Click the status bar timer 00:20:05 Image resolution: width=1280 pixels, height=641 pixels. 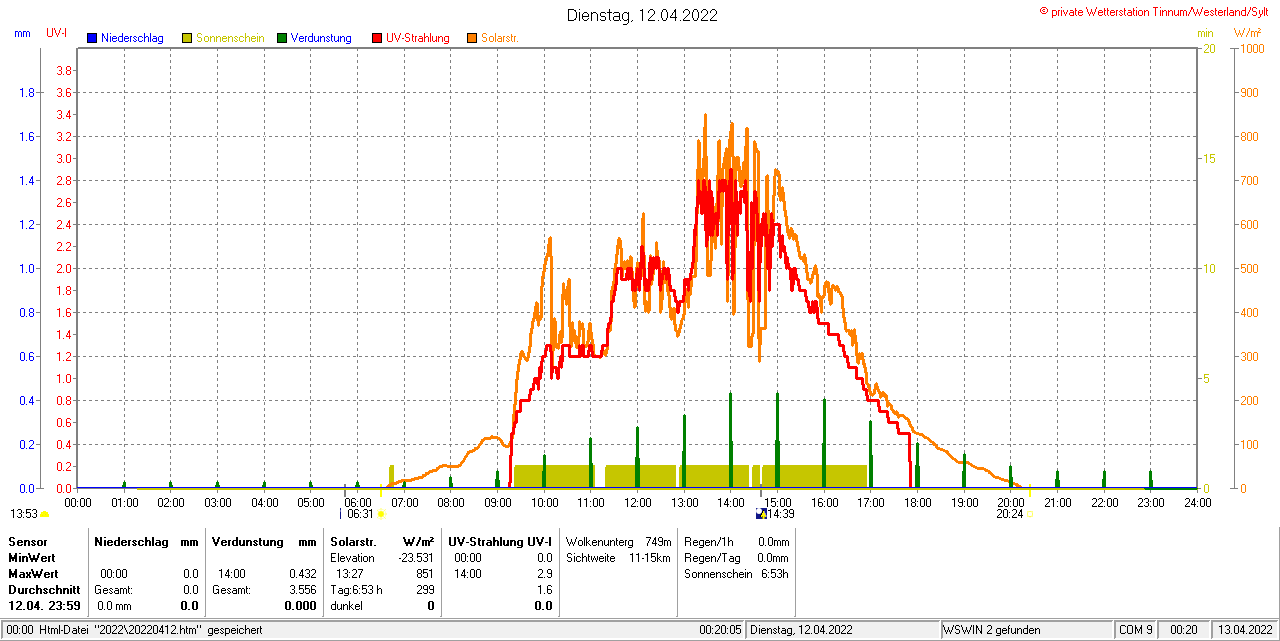pyautogui.click(x=720, y=630)
